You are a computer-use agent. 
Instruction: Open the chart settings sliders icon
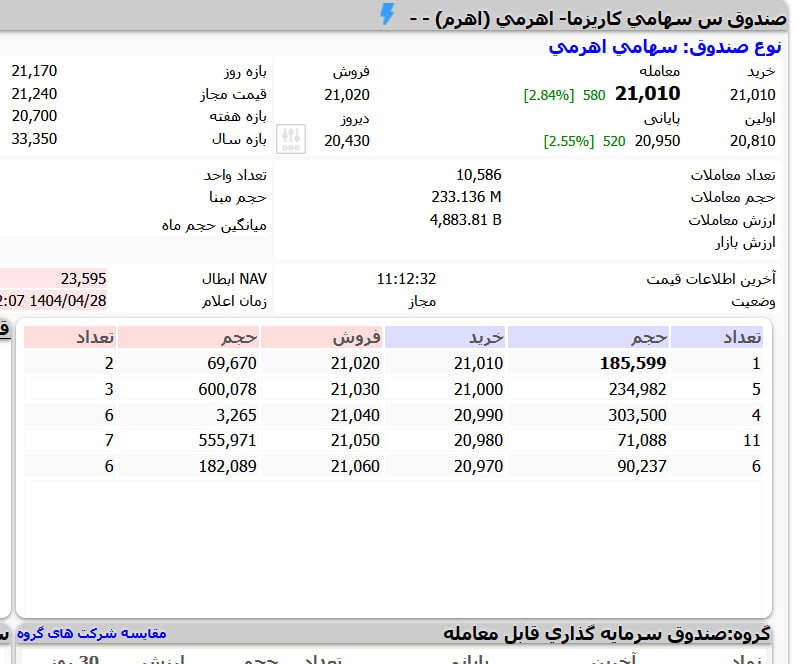point(291,139)
